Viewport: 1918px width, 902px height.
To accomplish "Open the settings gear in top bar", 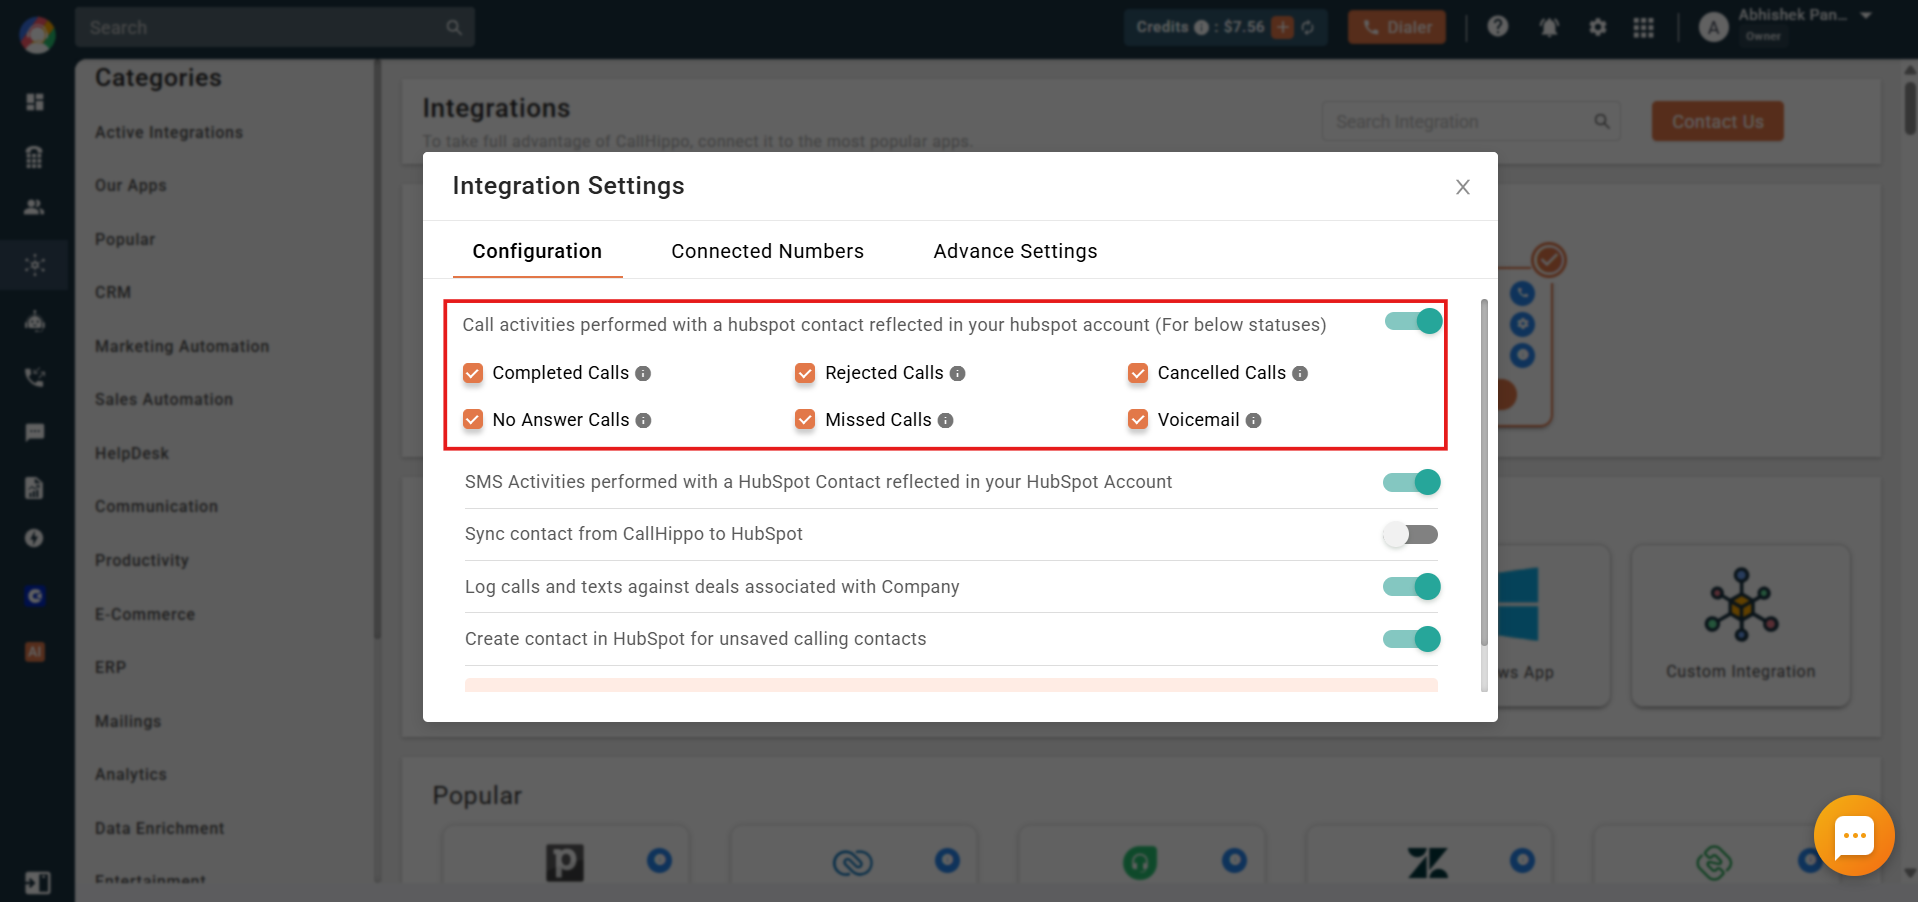I will tap(1598, 27).
